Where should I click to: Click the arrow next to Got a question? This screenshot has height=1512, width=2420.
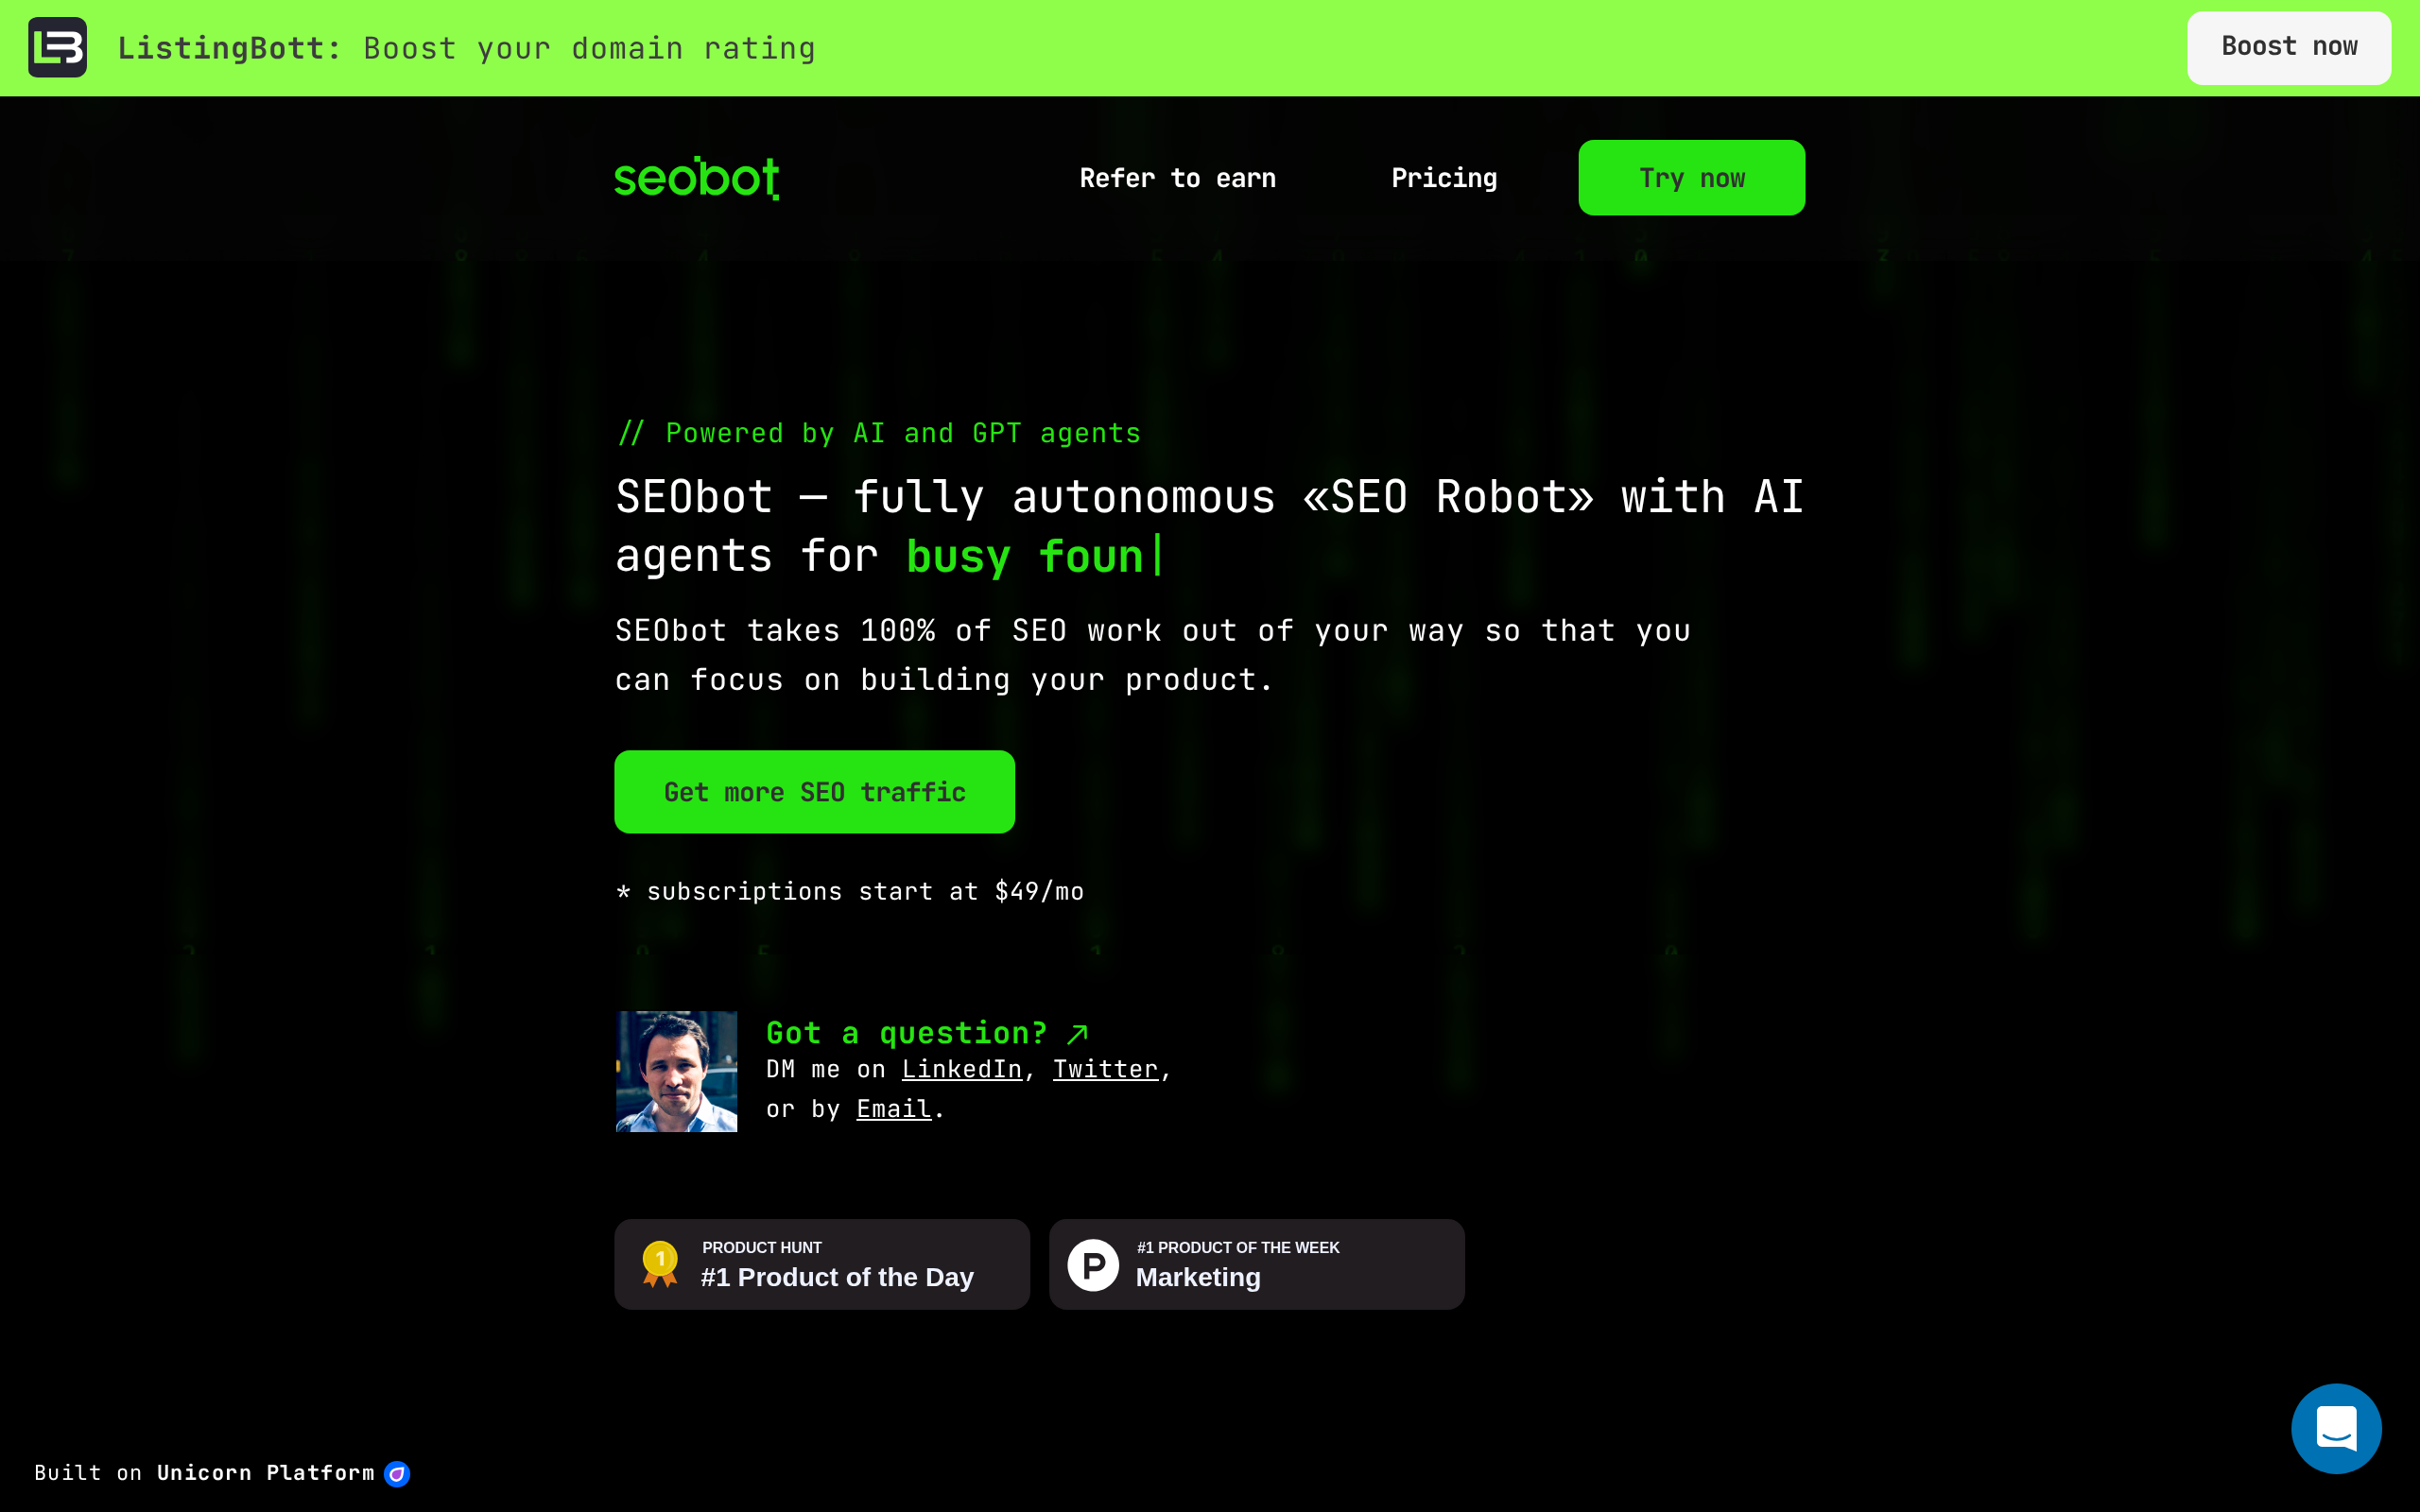1078,1033
